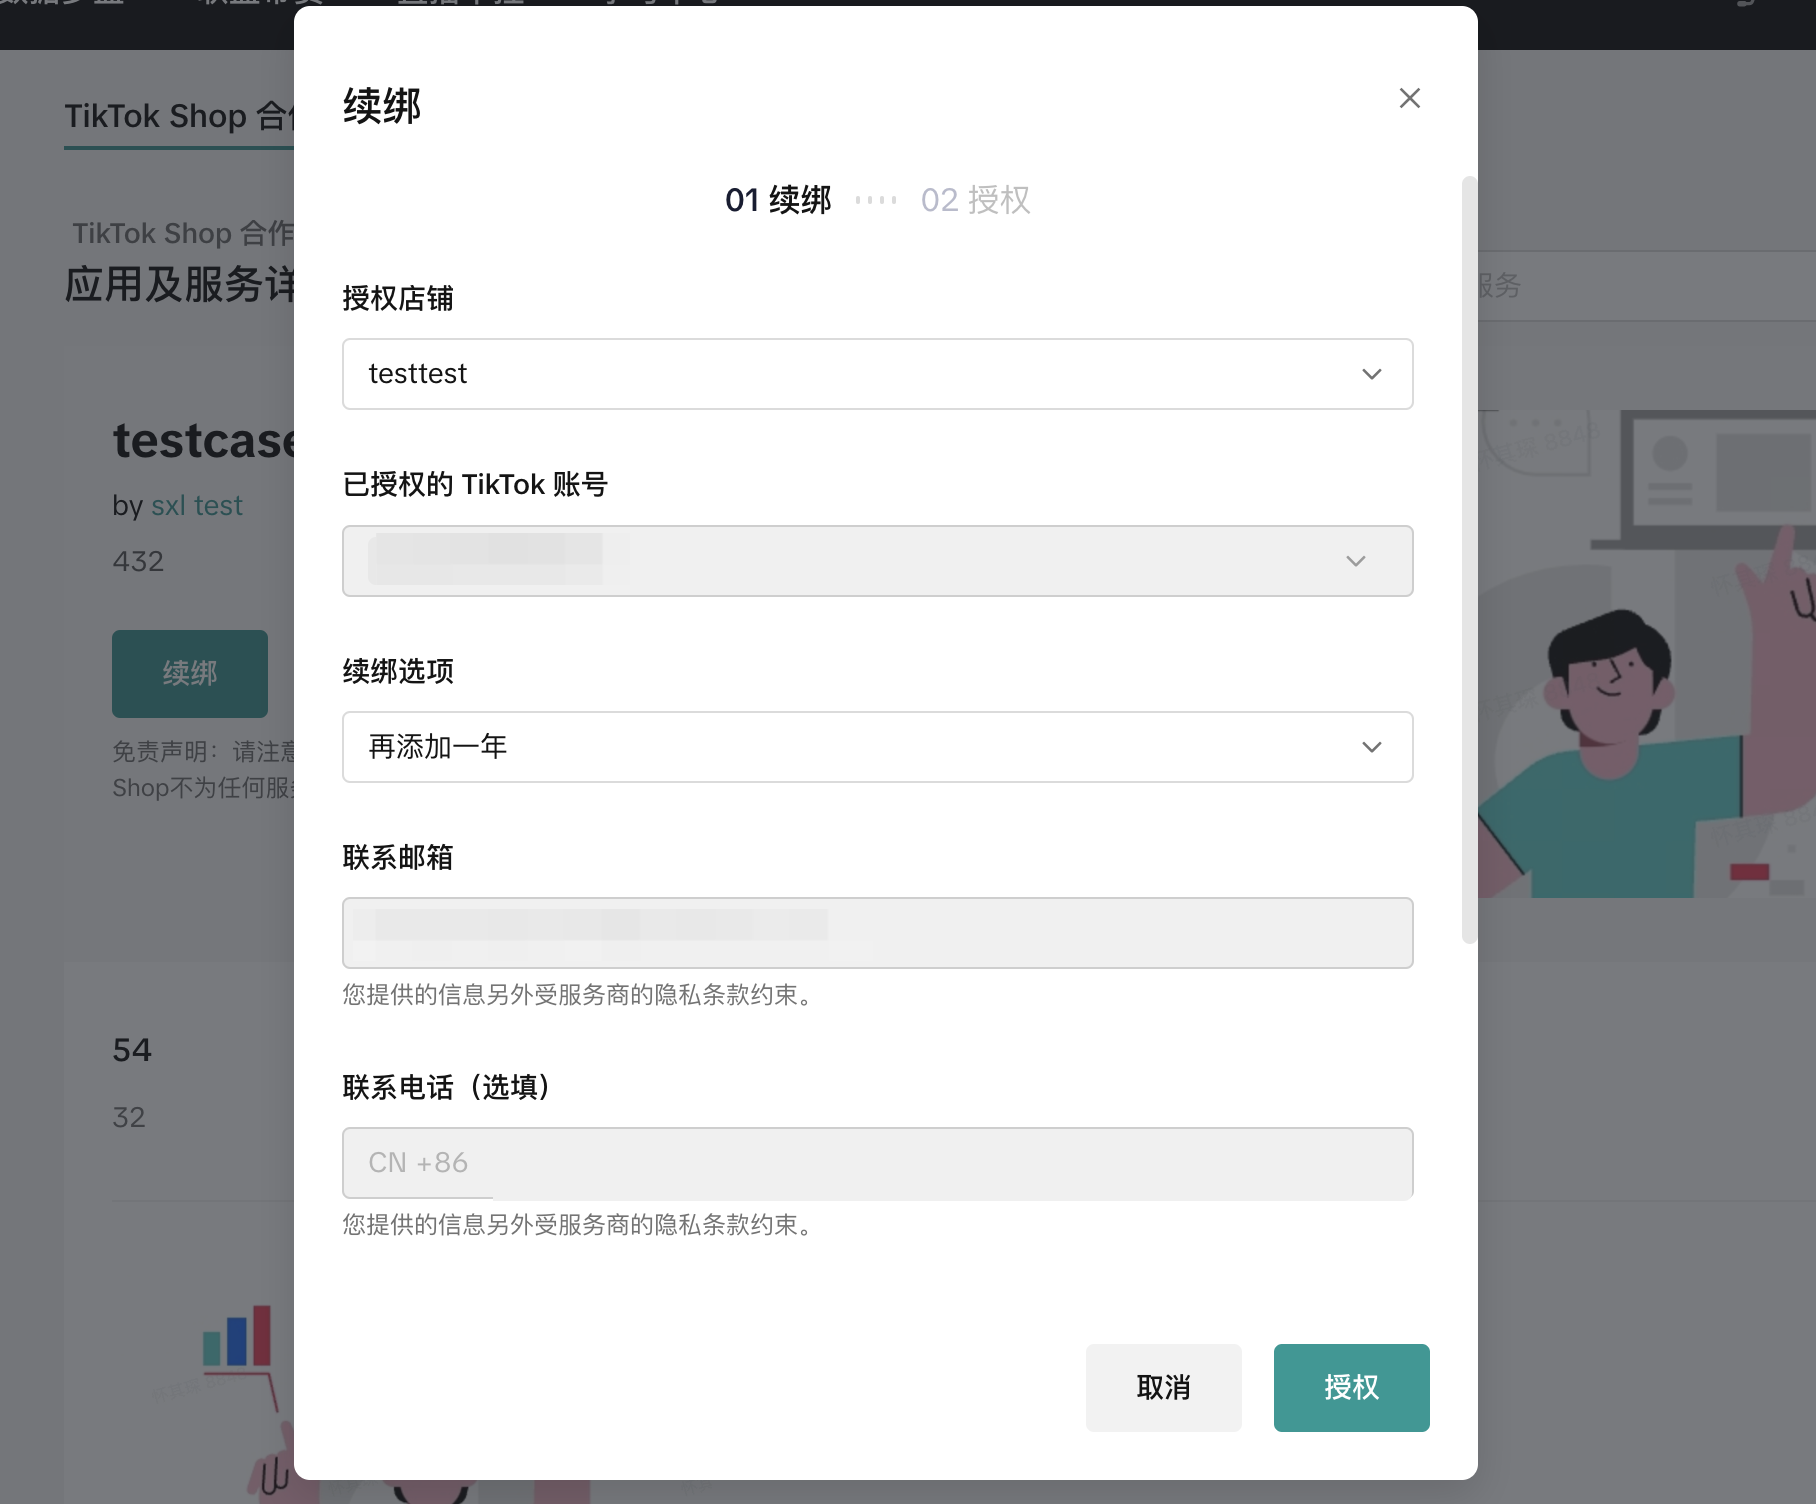Close the 续绑 dialog with the X icon
The height and width of the screenshot is (1504, 1816).
click(1409, 98)
